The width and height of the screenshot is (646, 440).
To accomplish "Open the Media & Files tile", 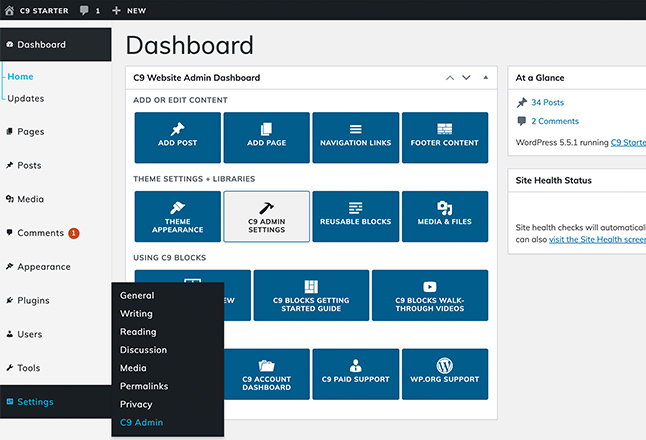I will (445, 216).
